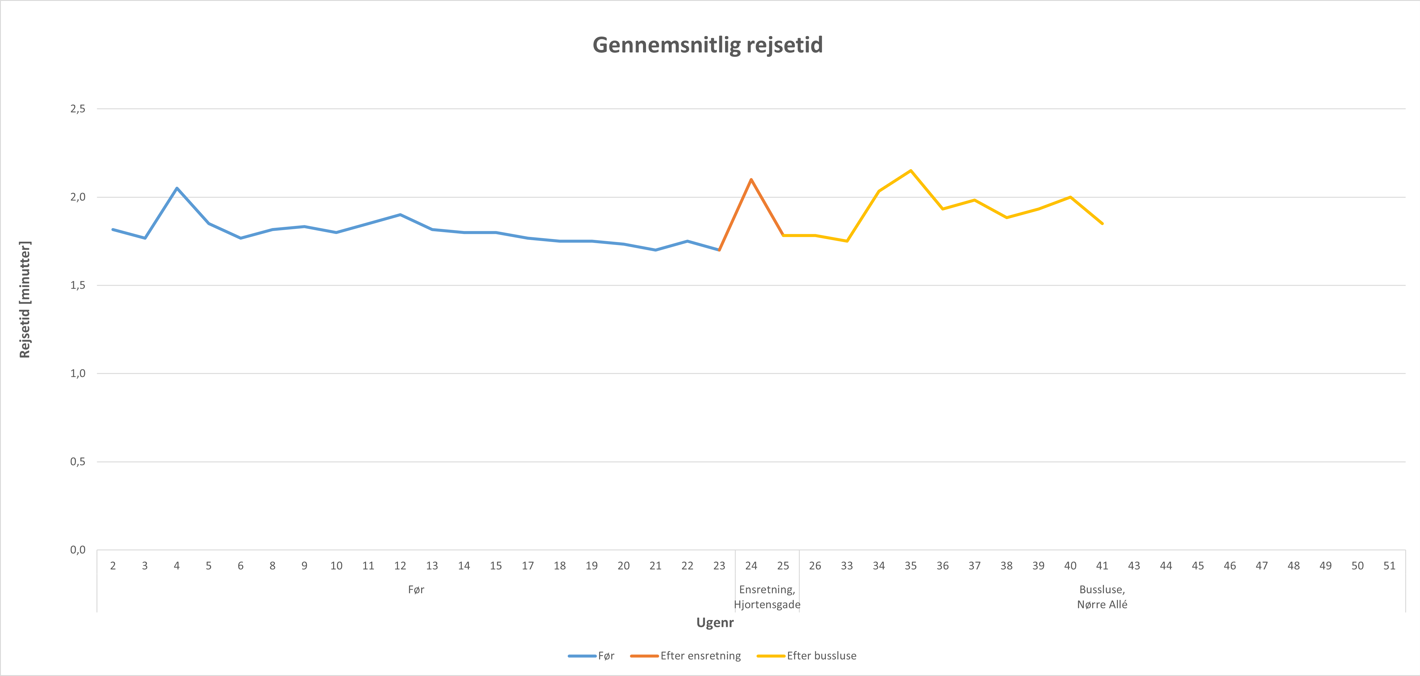
Task: Click the yellow line endpoint at week 41
Action: (1102, 224)
